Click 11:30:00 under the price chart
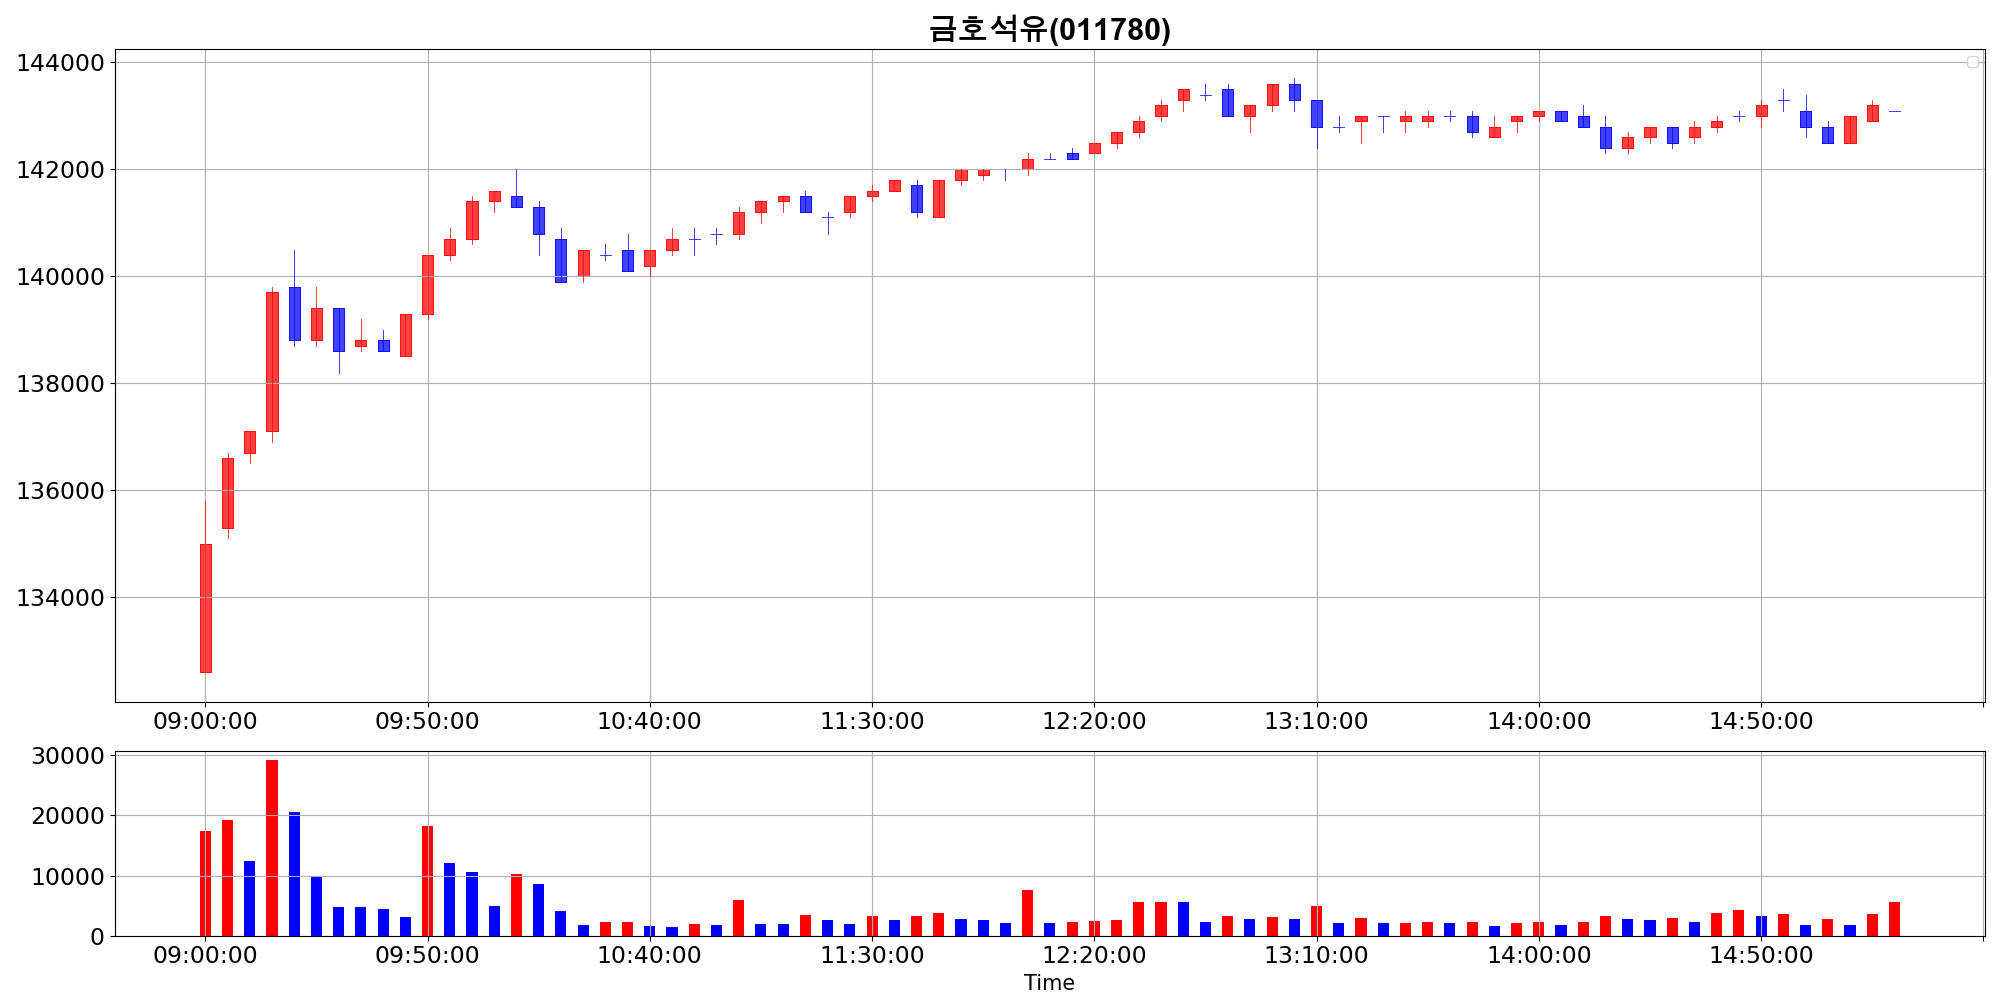The width and height of the screenshot is (2000, 1000). click(x=872, y=721)
